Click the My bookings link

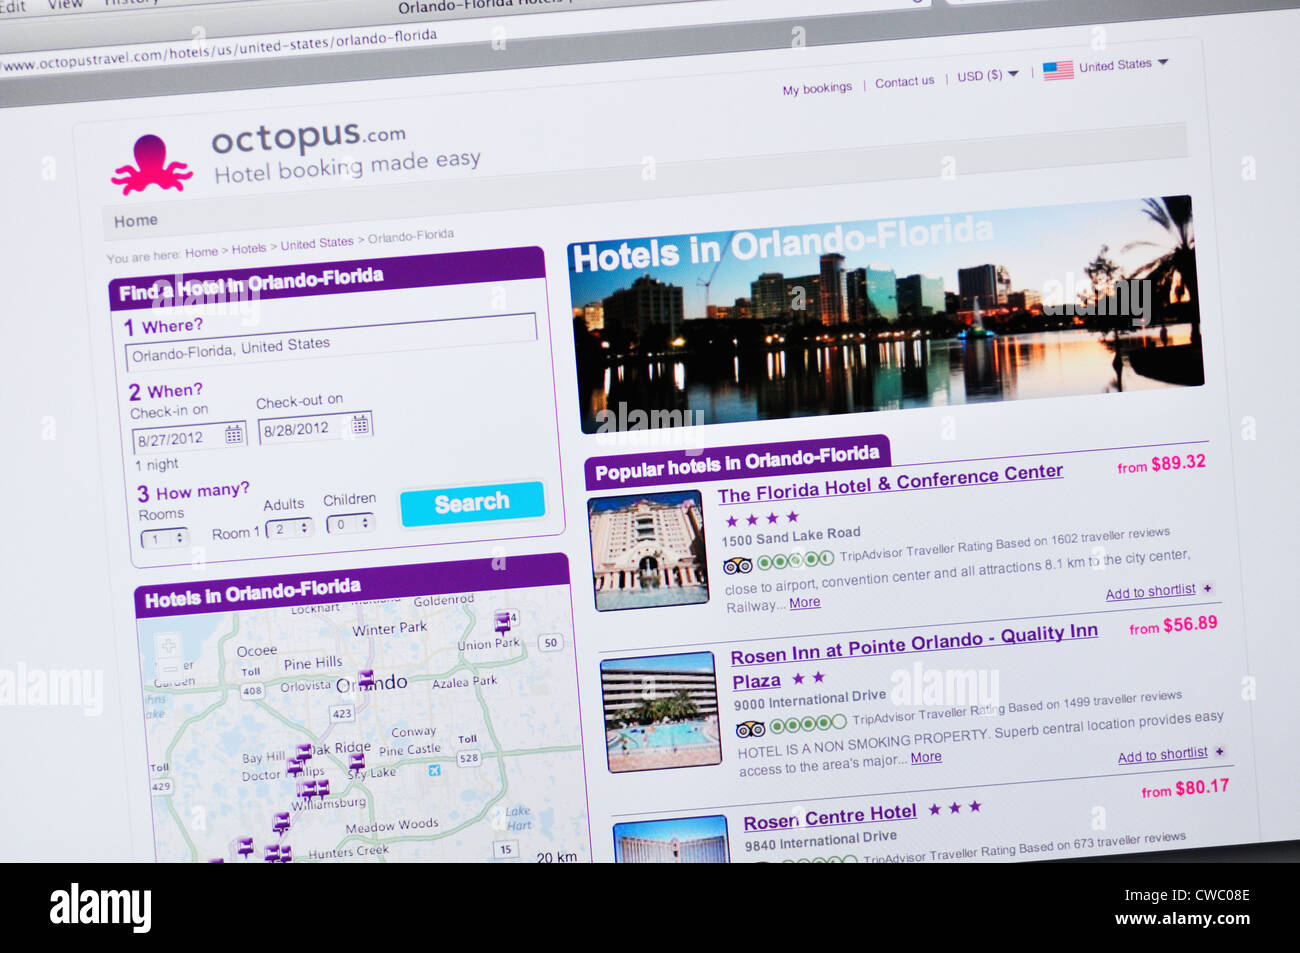pyautogui.click(x=817, y=88)
